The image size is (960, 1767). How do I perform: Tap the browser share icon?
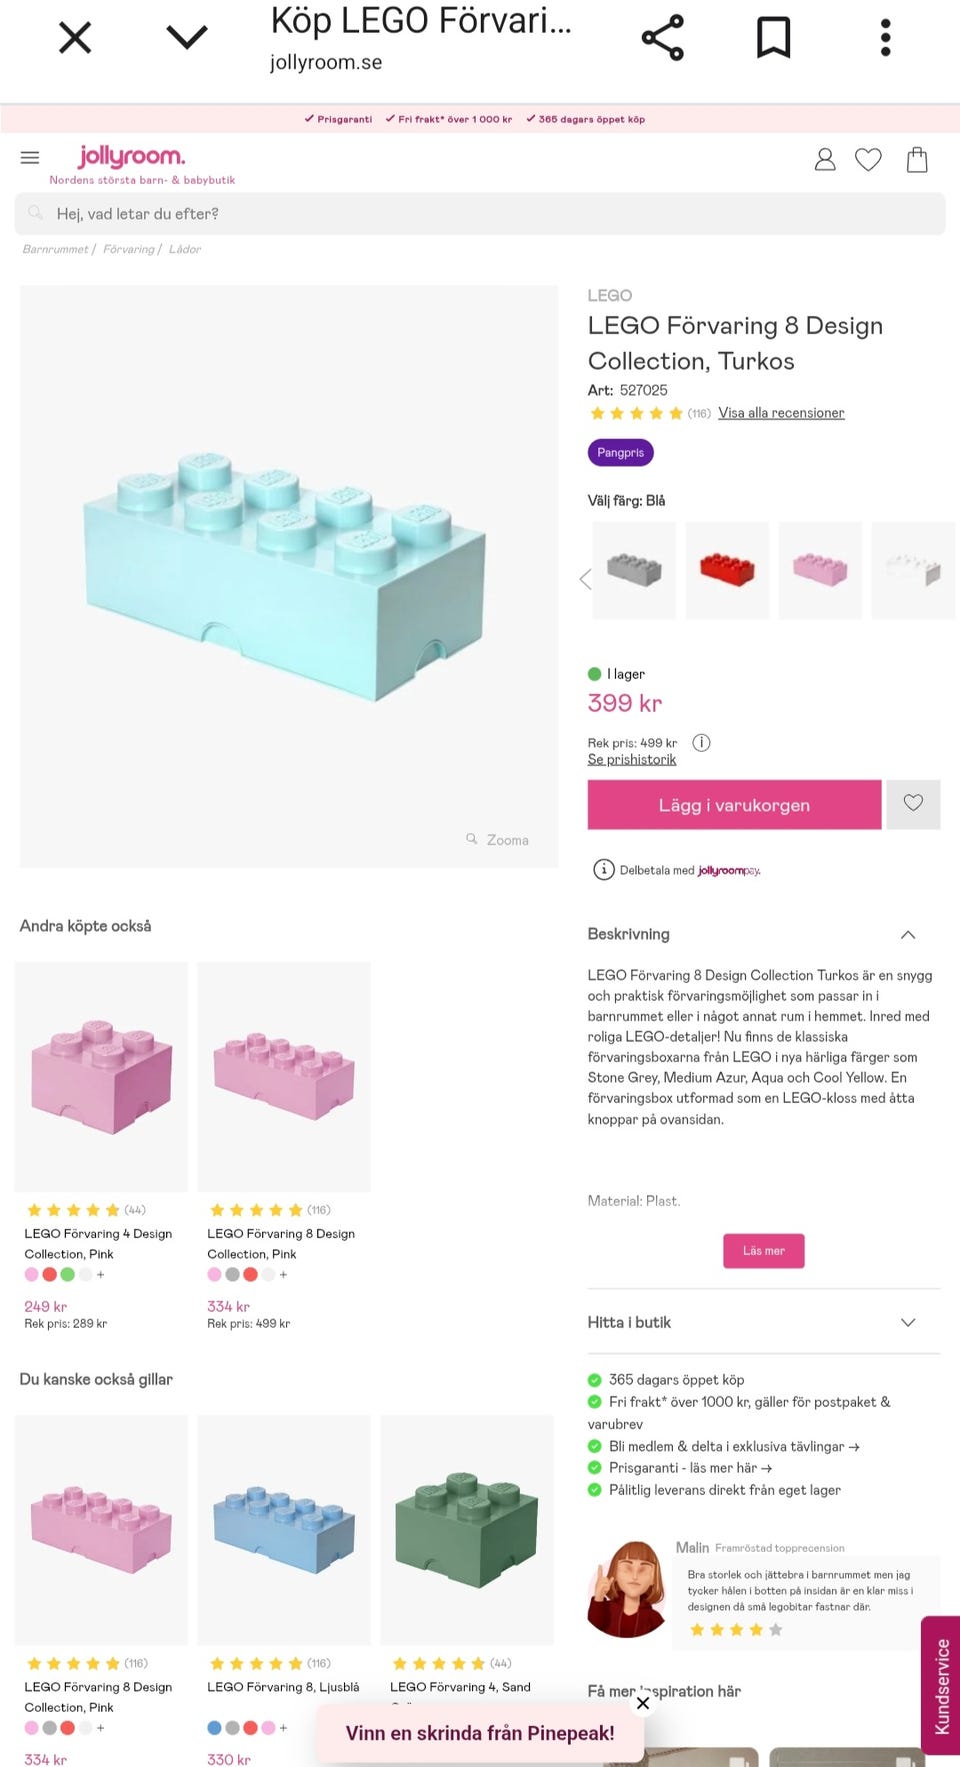pos(662,38)
